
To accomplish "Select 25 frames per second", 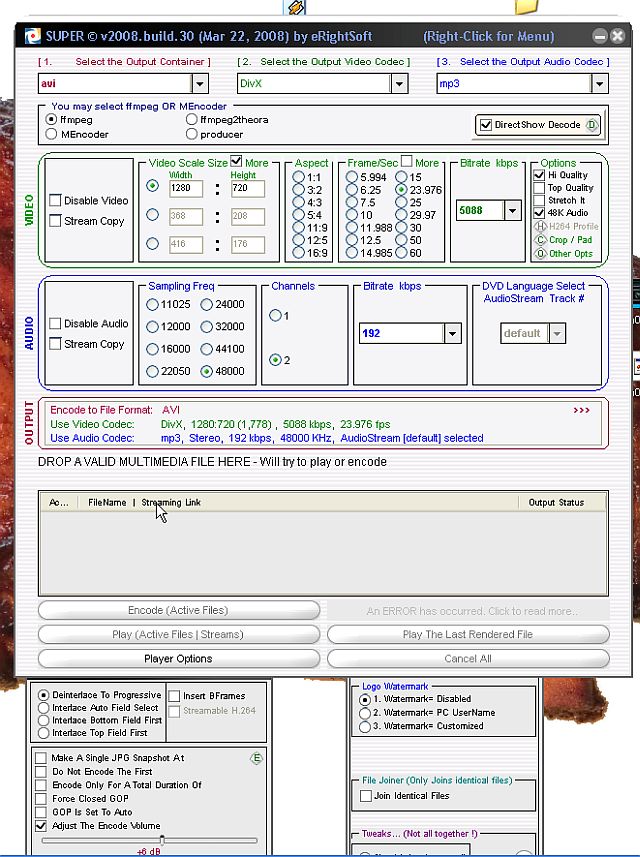I will click(x=402, y=202).
